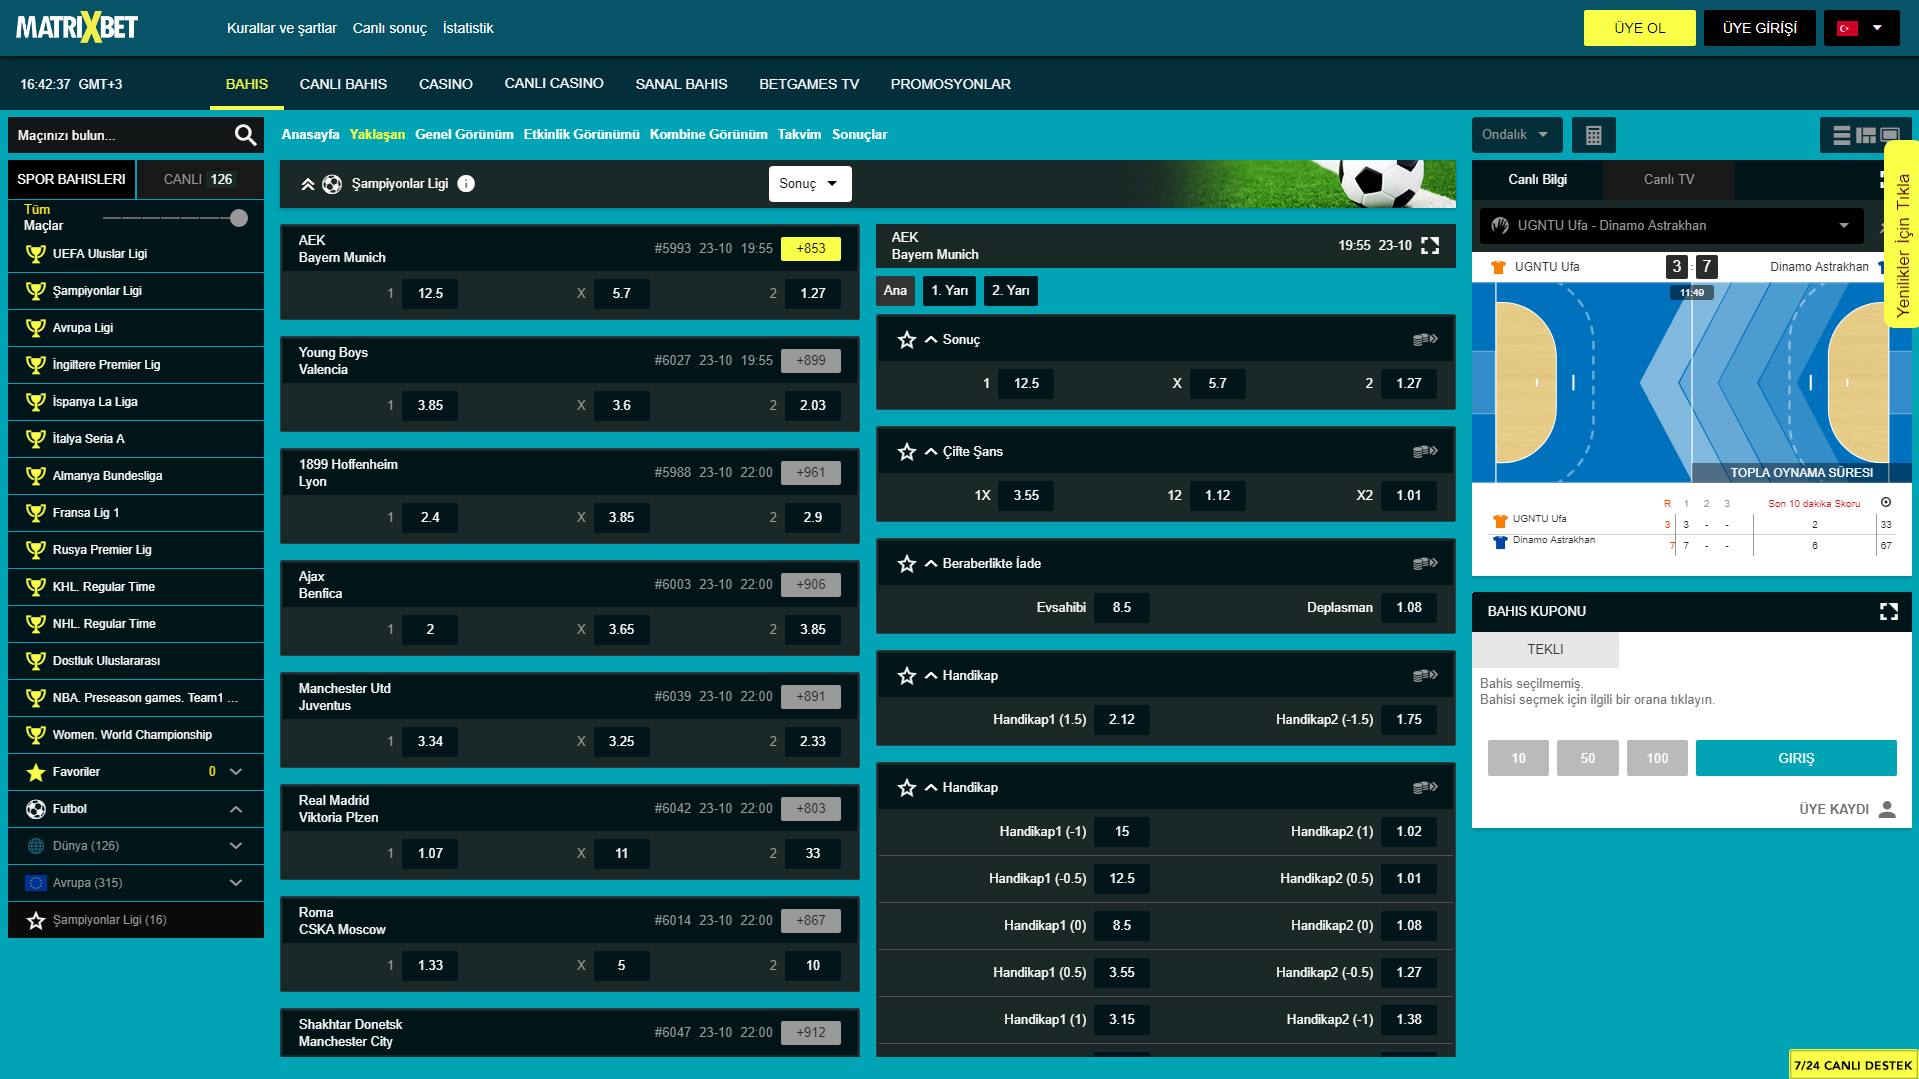Click the search magnifier icon
Viewport: 1919px width, 1079px height.
245,135
